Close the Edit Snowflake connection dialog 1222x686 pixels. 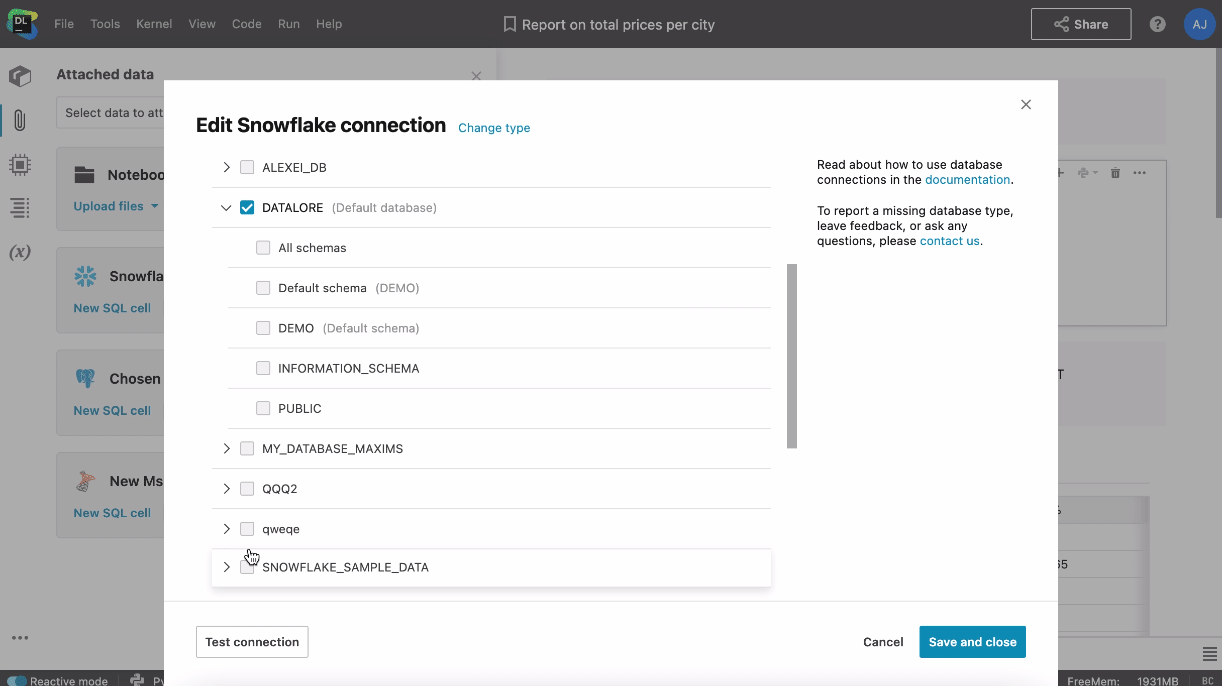click(x=1025, y=105)
